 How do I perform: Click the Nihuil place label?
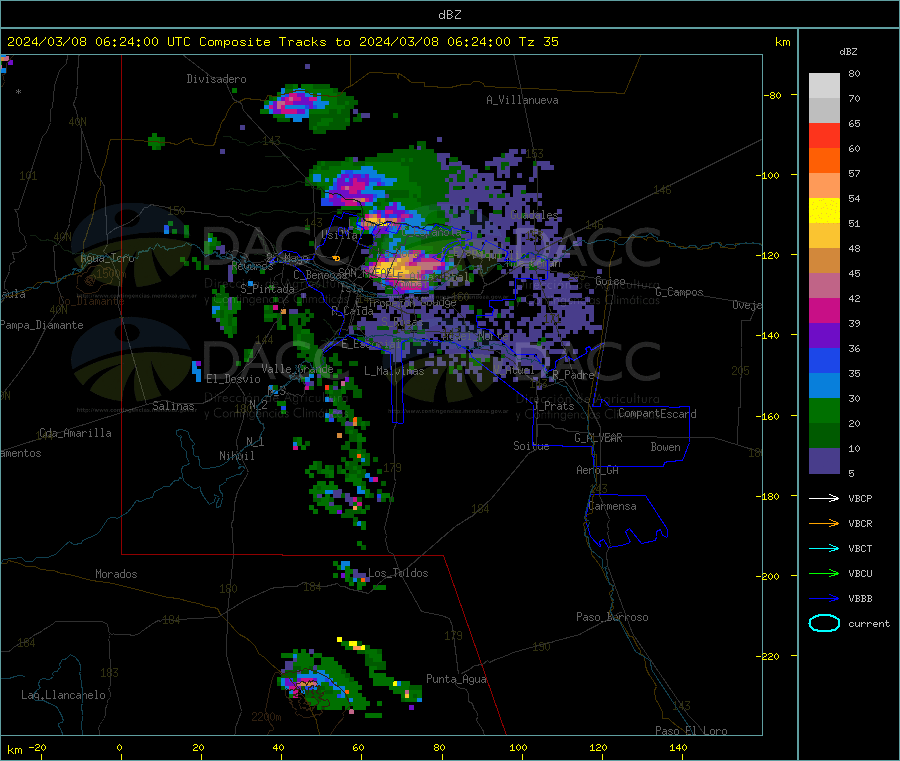coord(236,456)
